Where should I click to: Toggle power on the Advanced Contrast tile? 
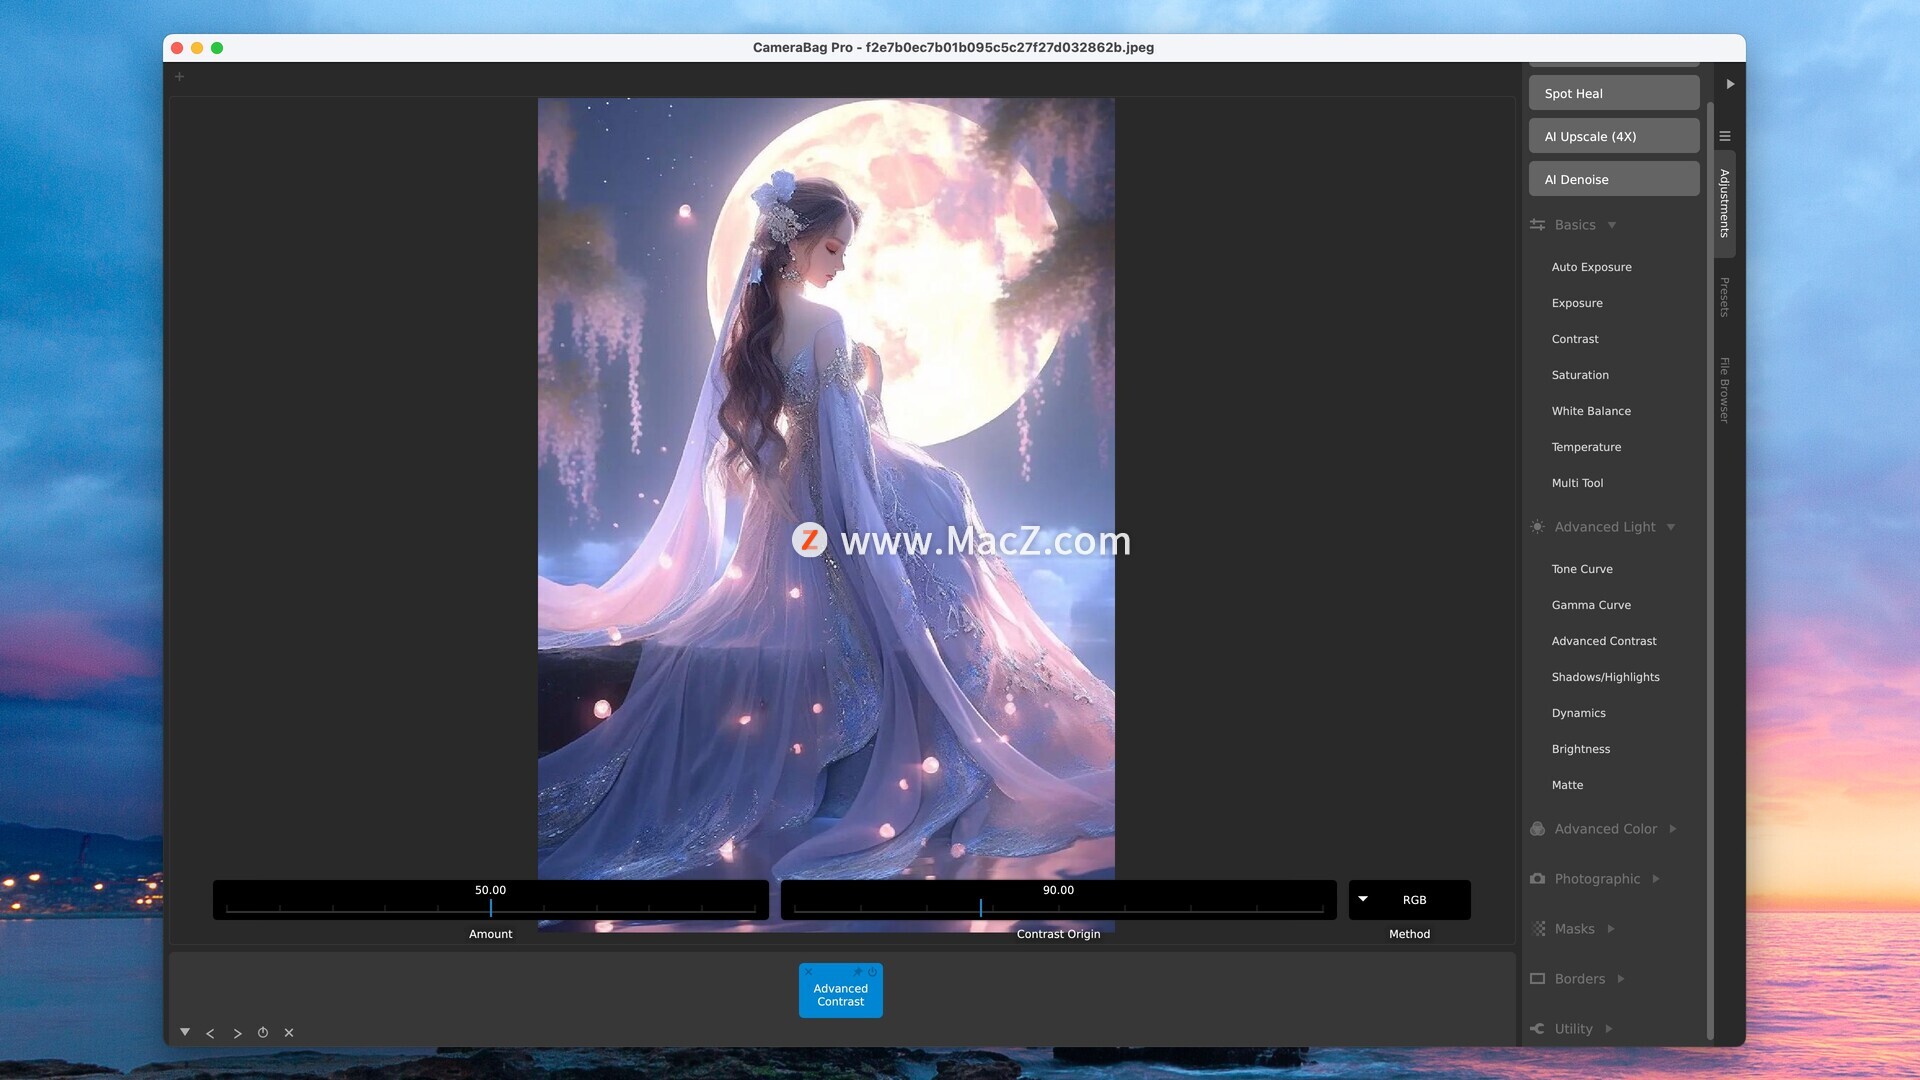pyautogui.click(x=872, y=972)
